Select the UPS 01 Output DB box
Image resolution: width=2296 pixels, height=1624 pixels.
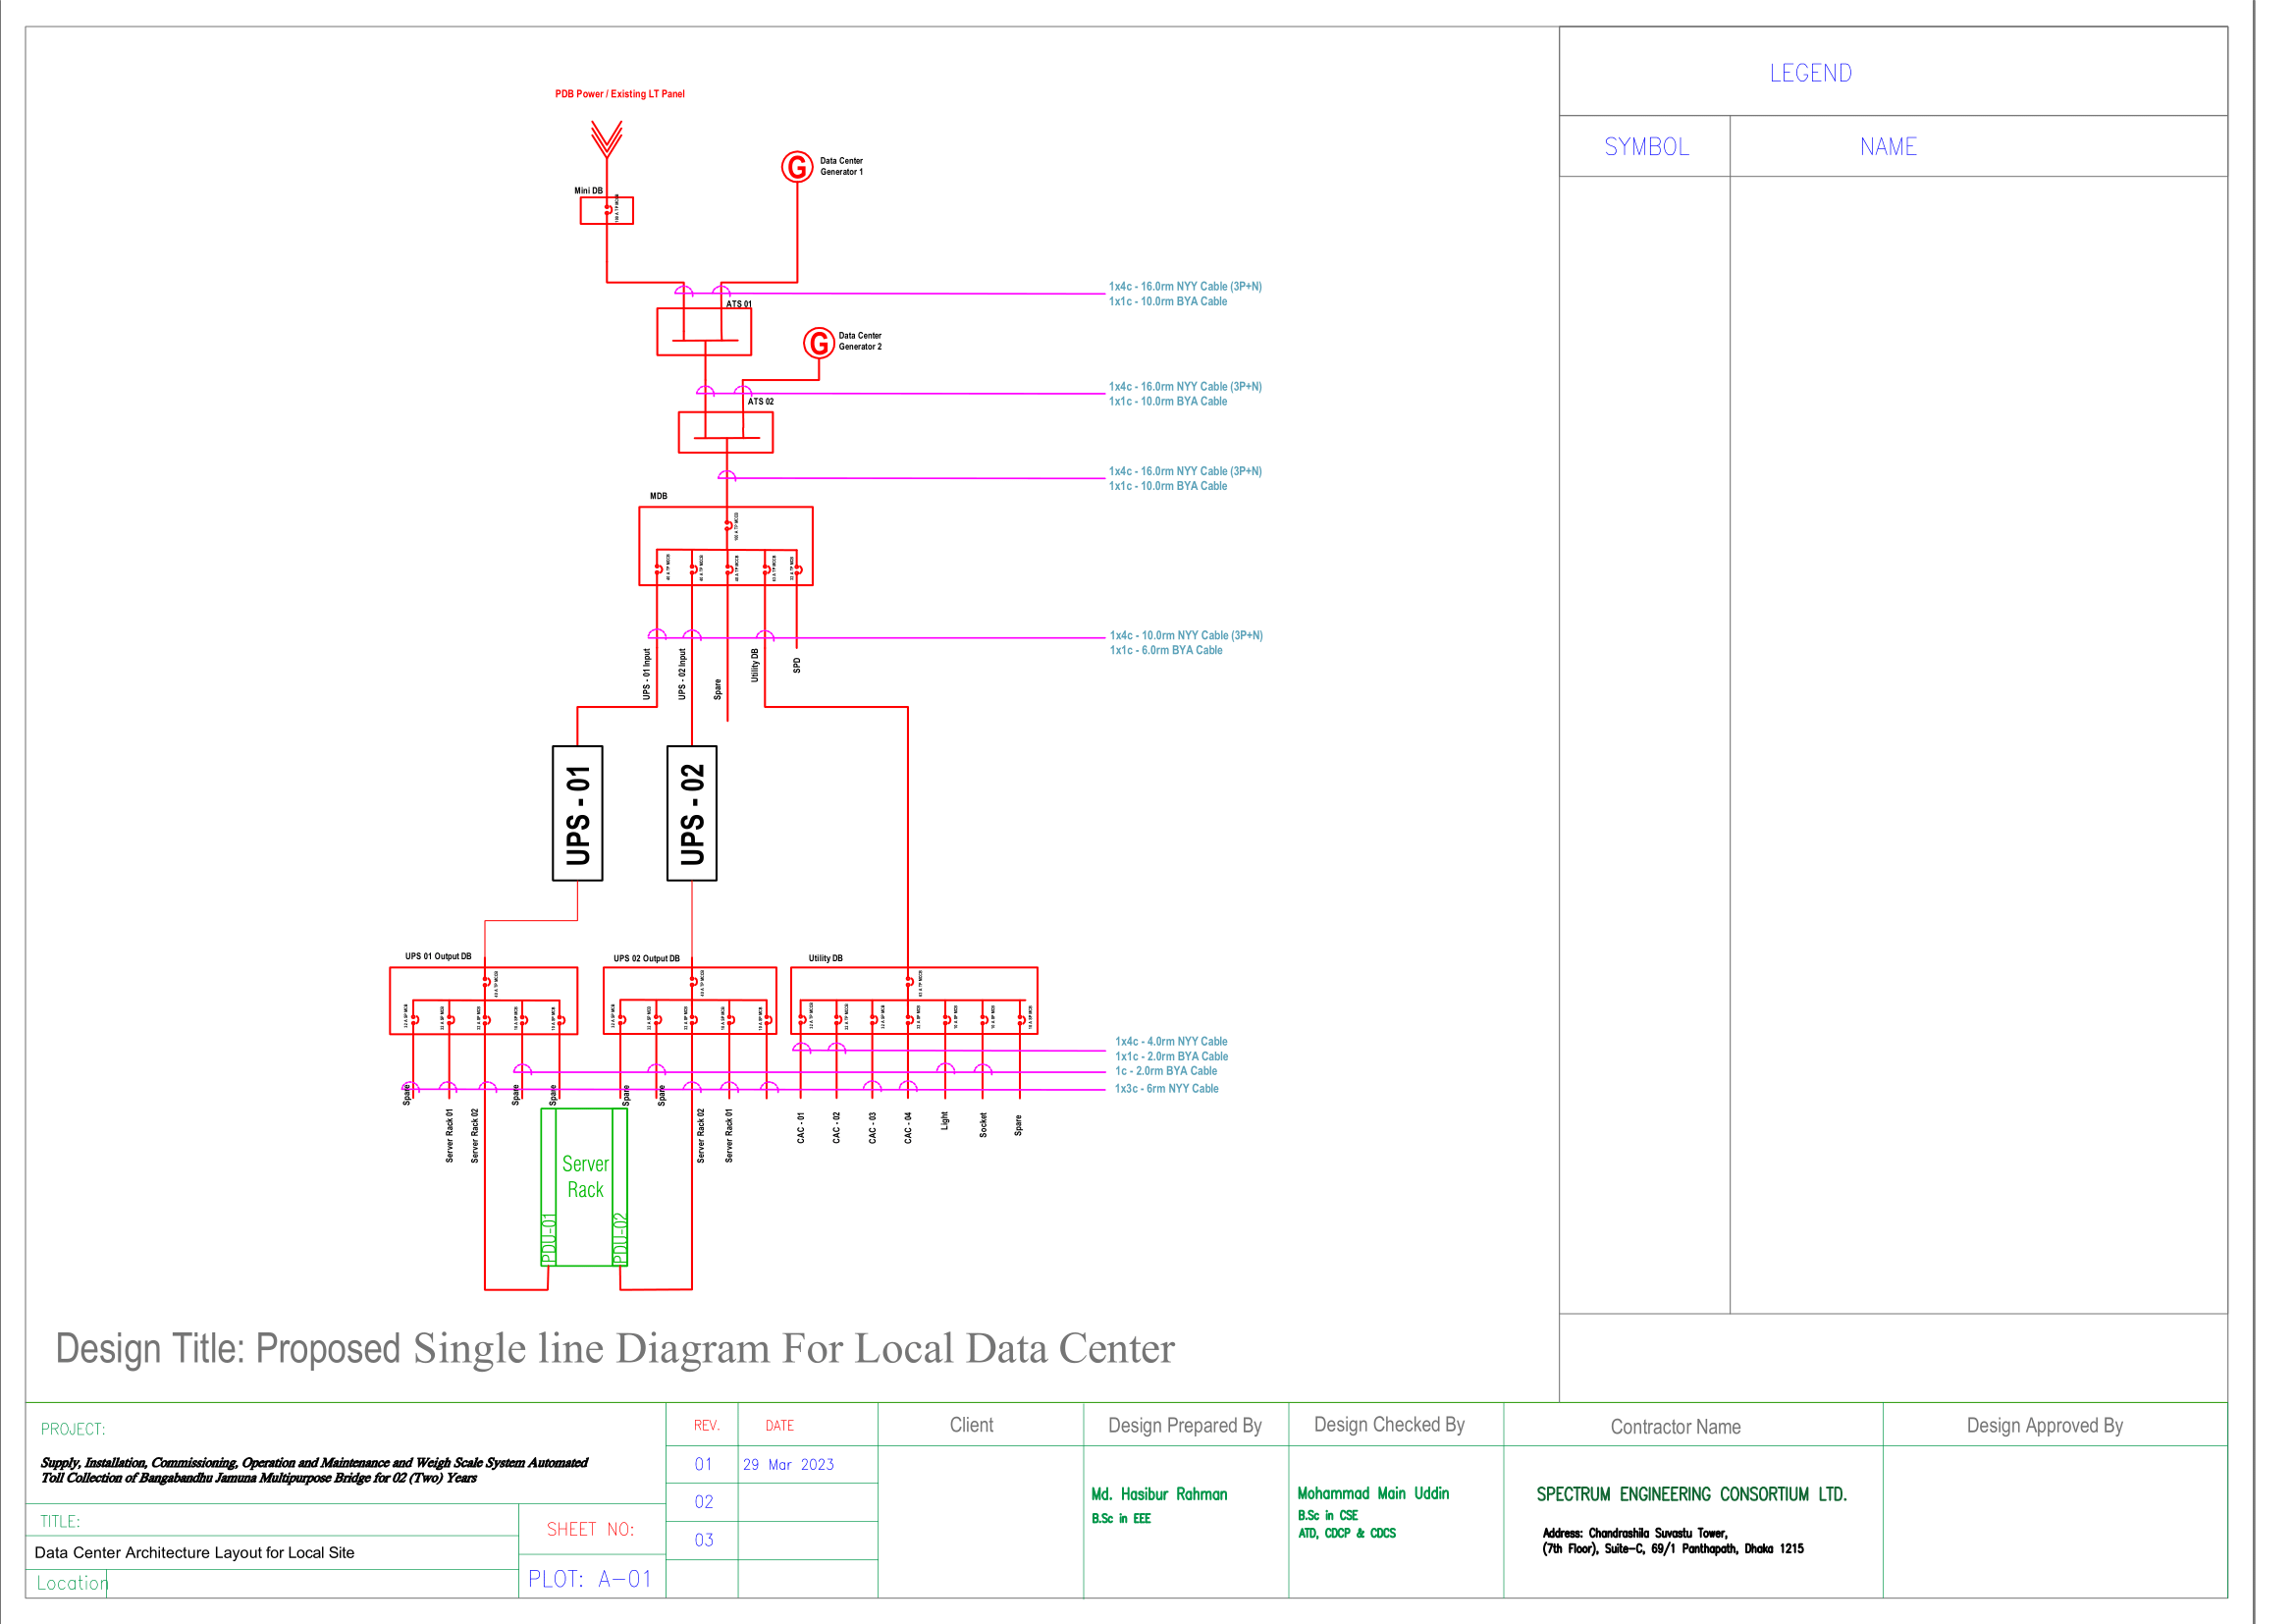[x=484, y=1000]
